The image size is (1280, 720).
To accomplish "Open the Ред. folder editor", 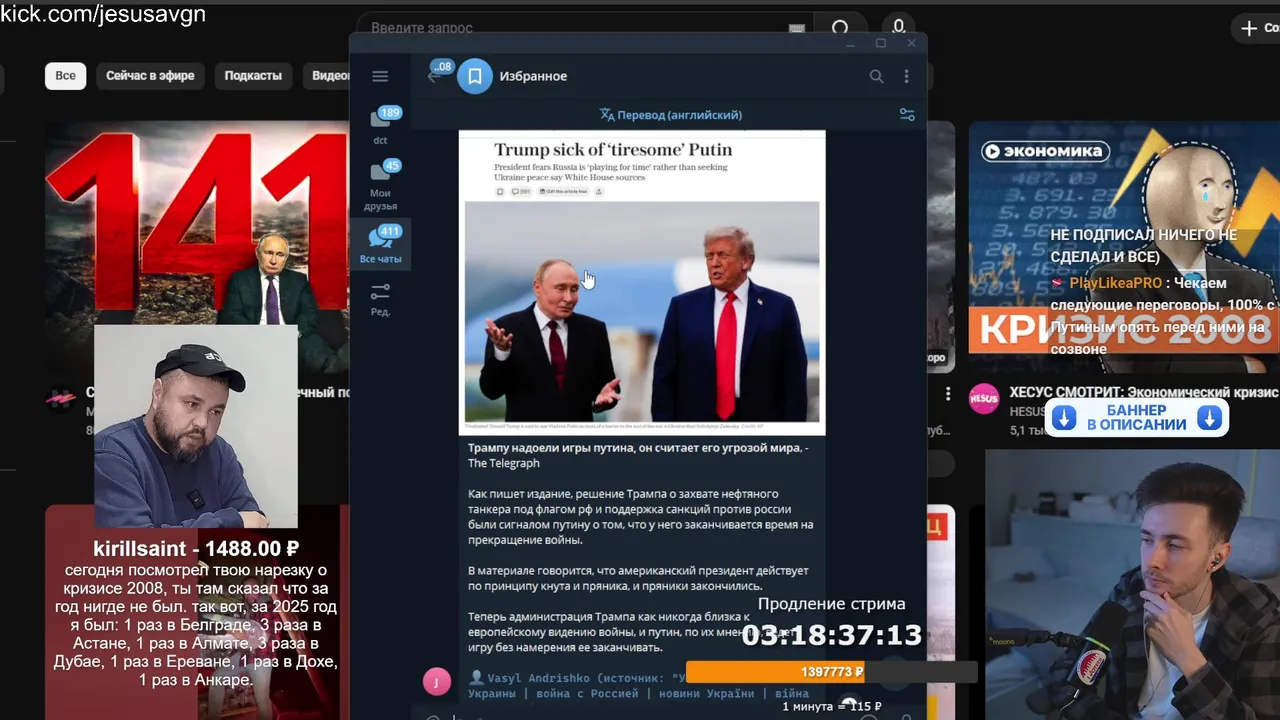I will click(x=381, y=299).
